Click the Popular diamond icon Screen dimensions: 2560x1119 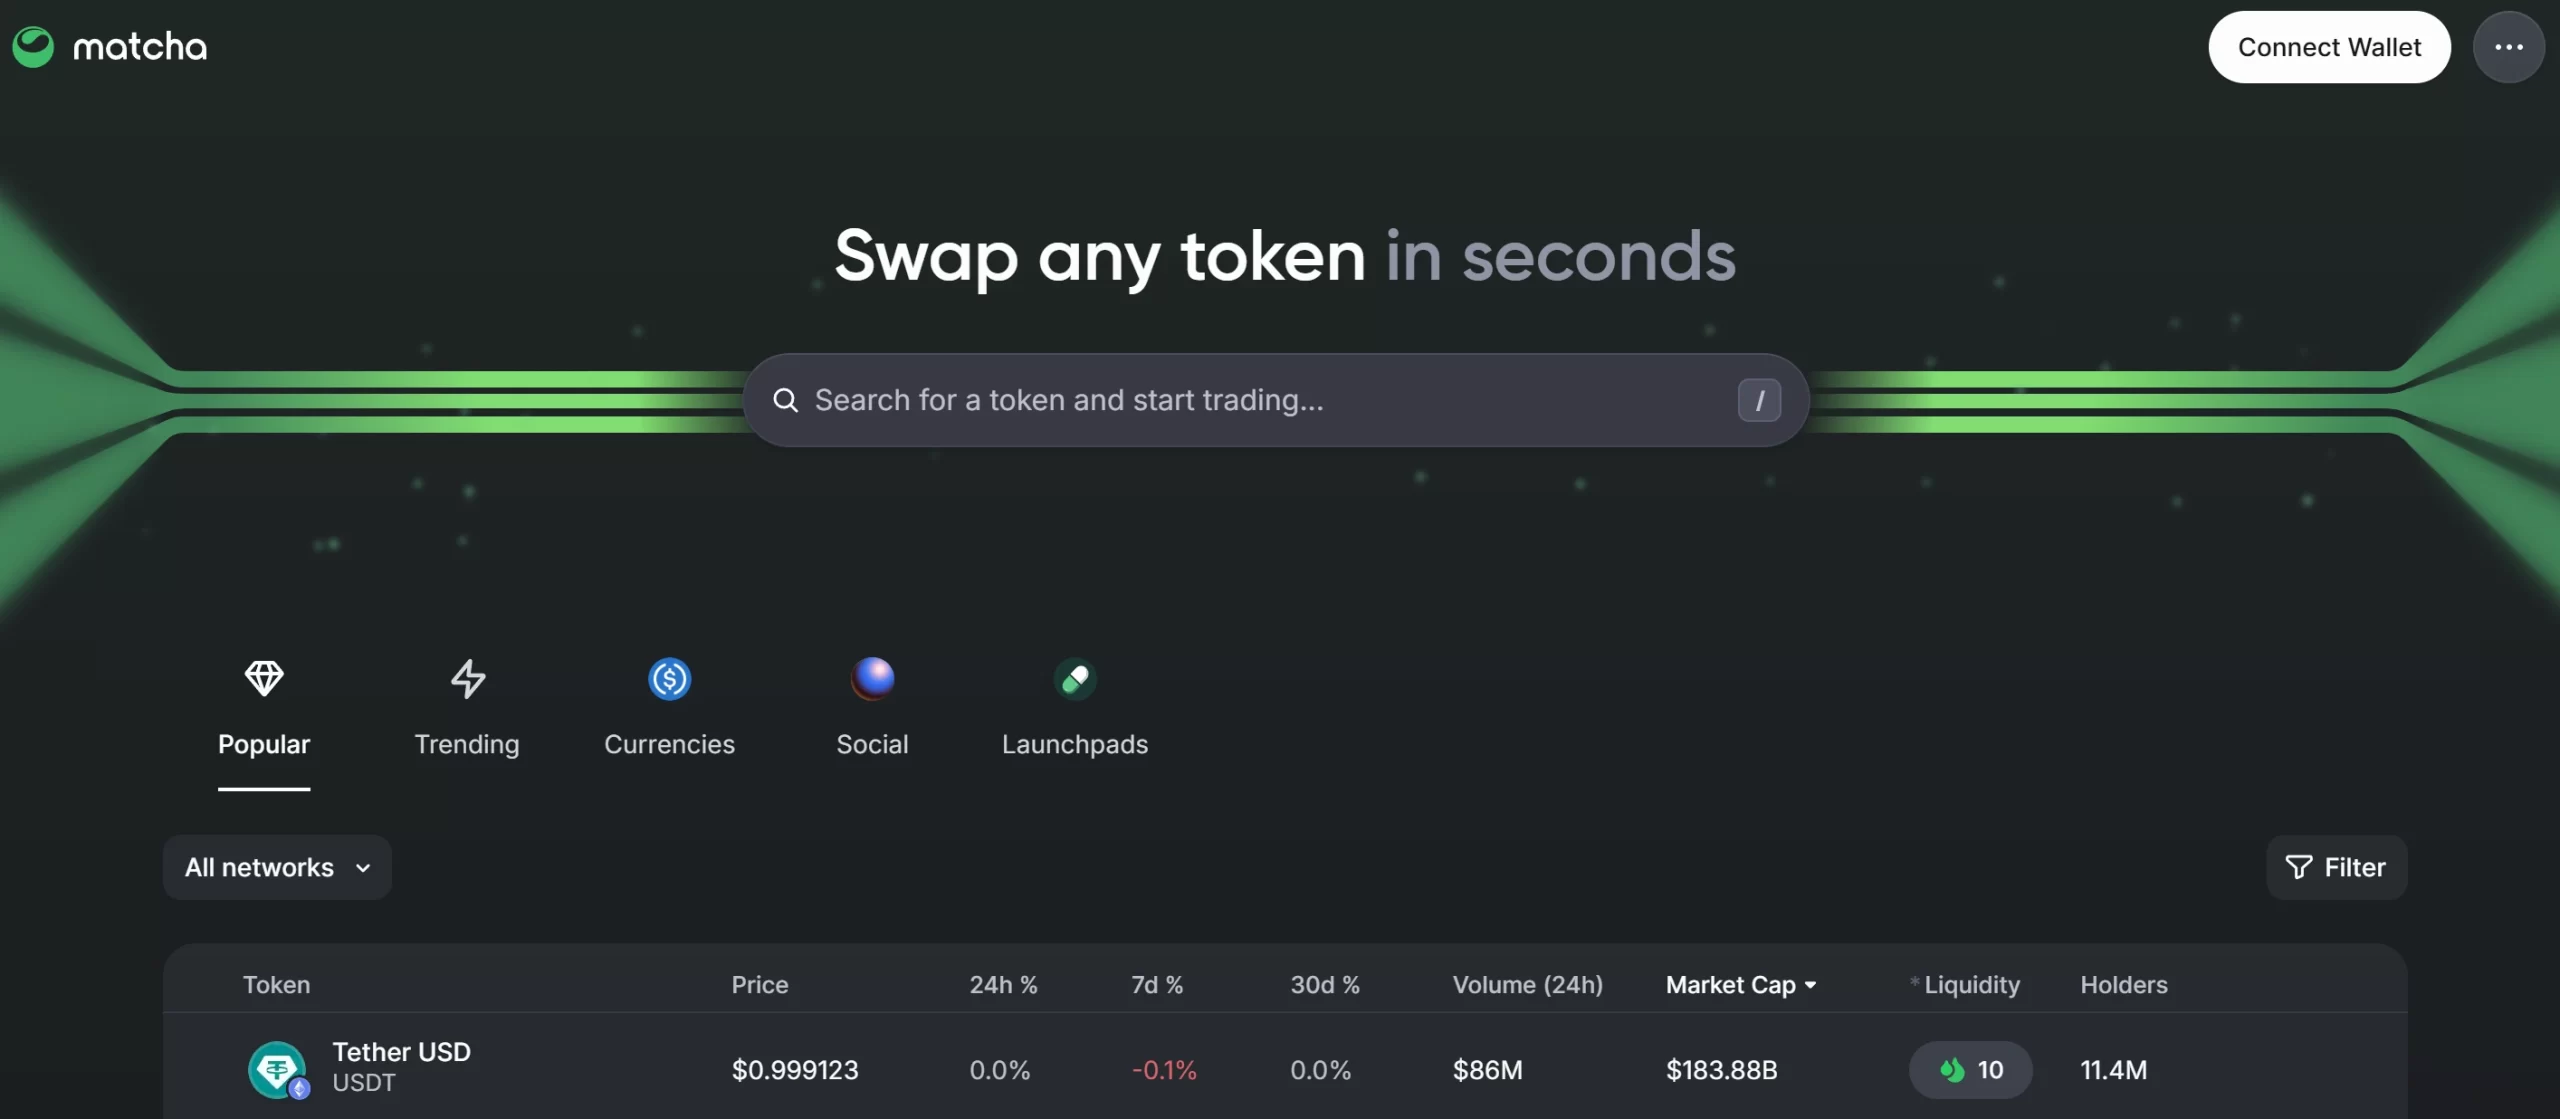(264, 678)
